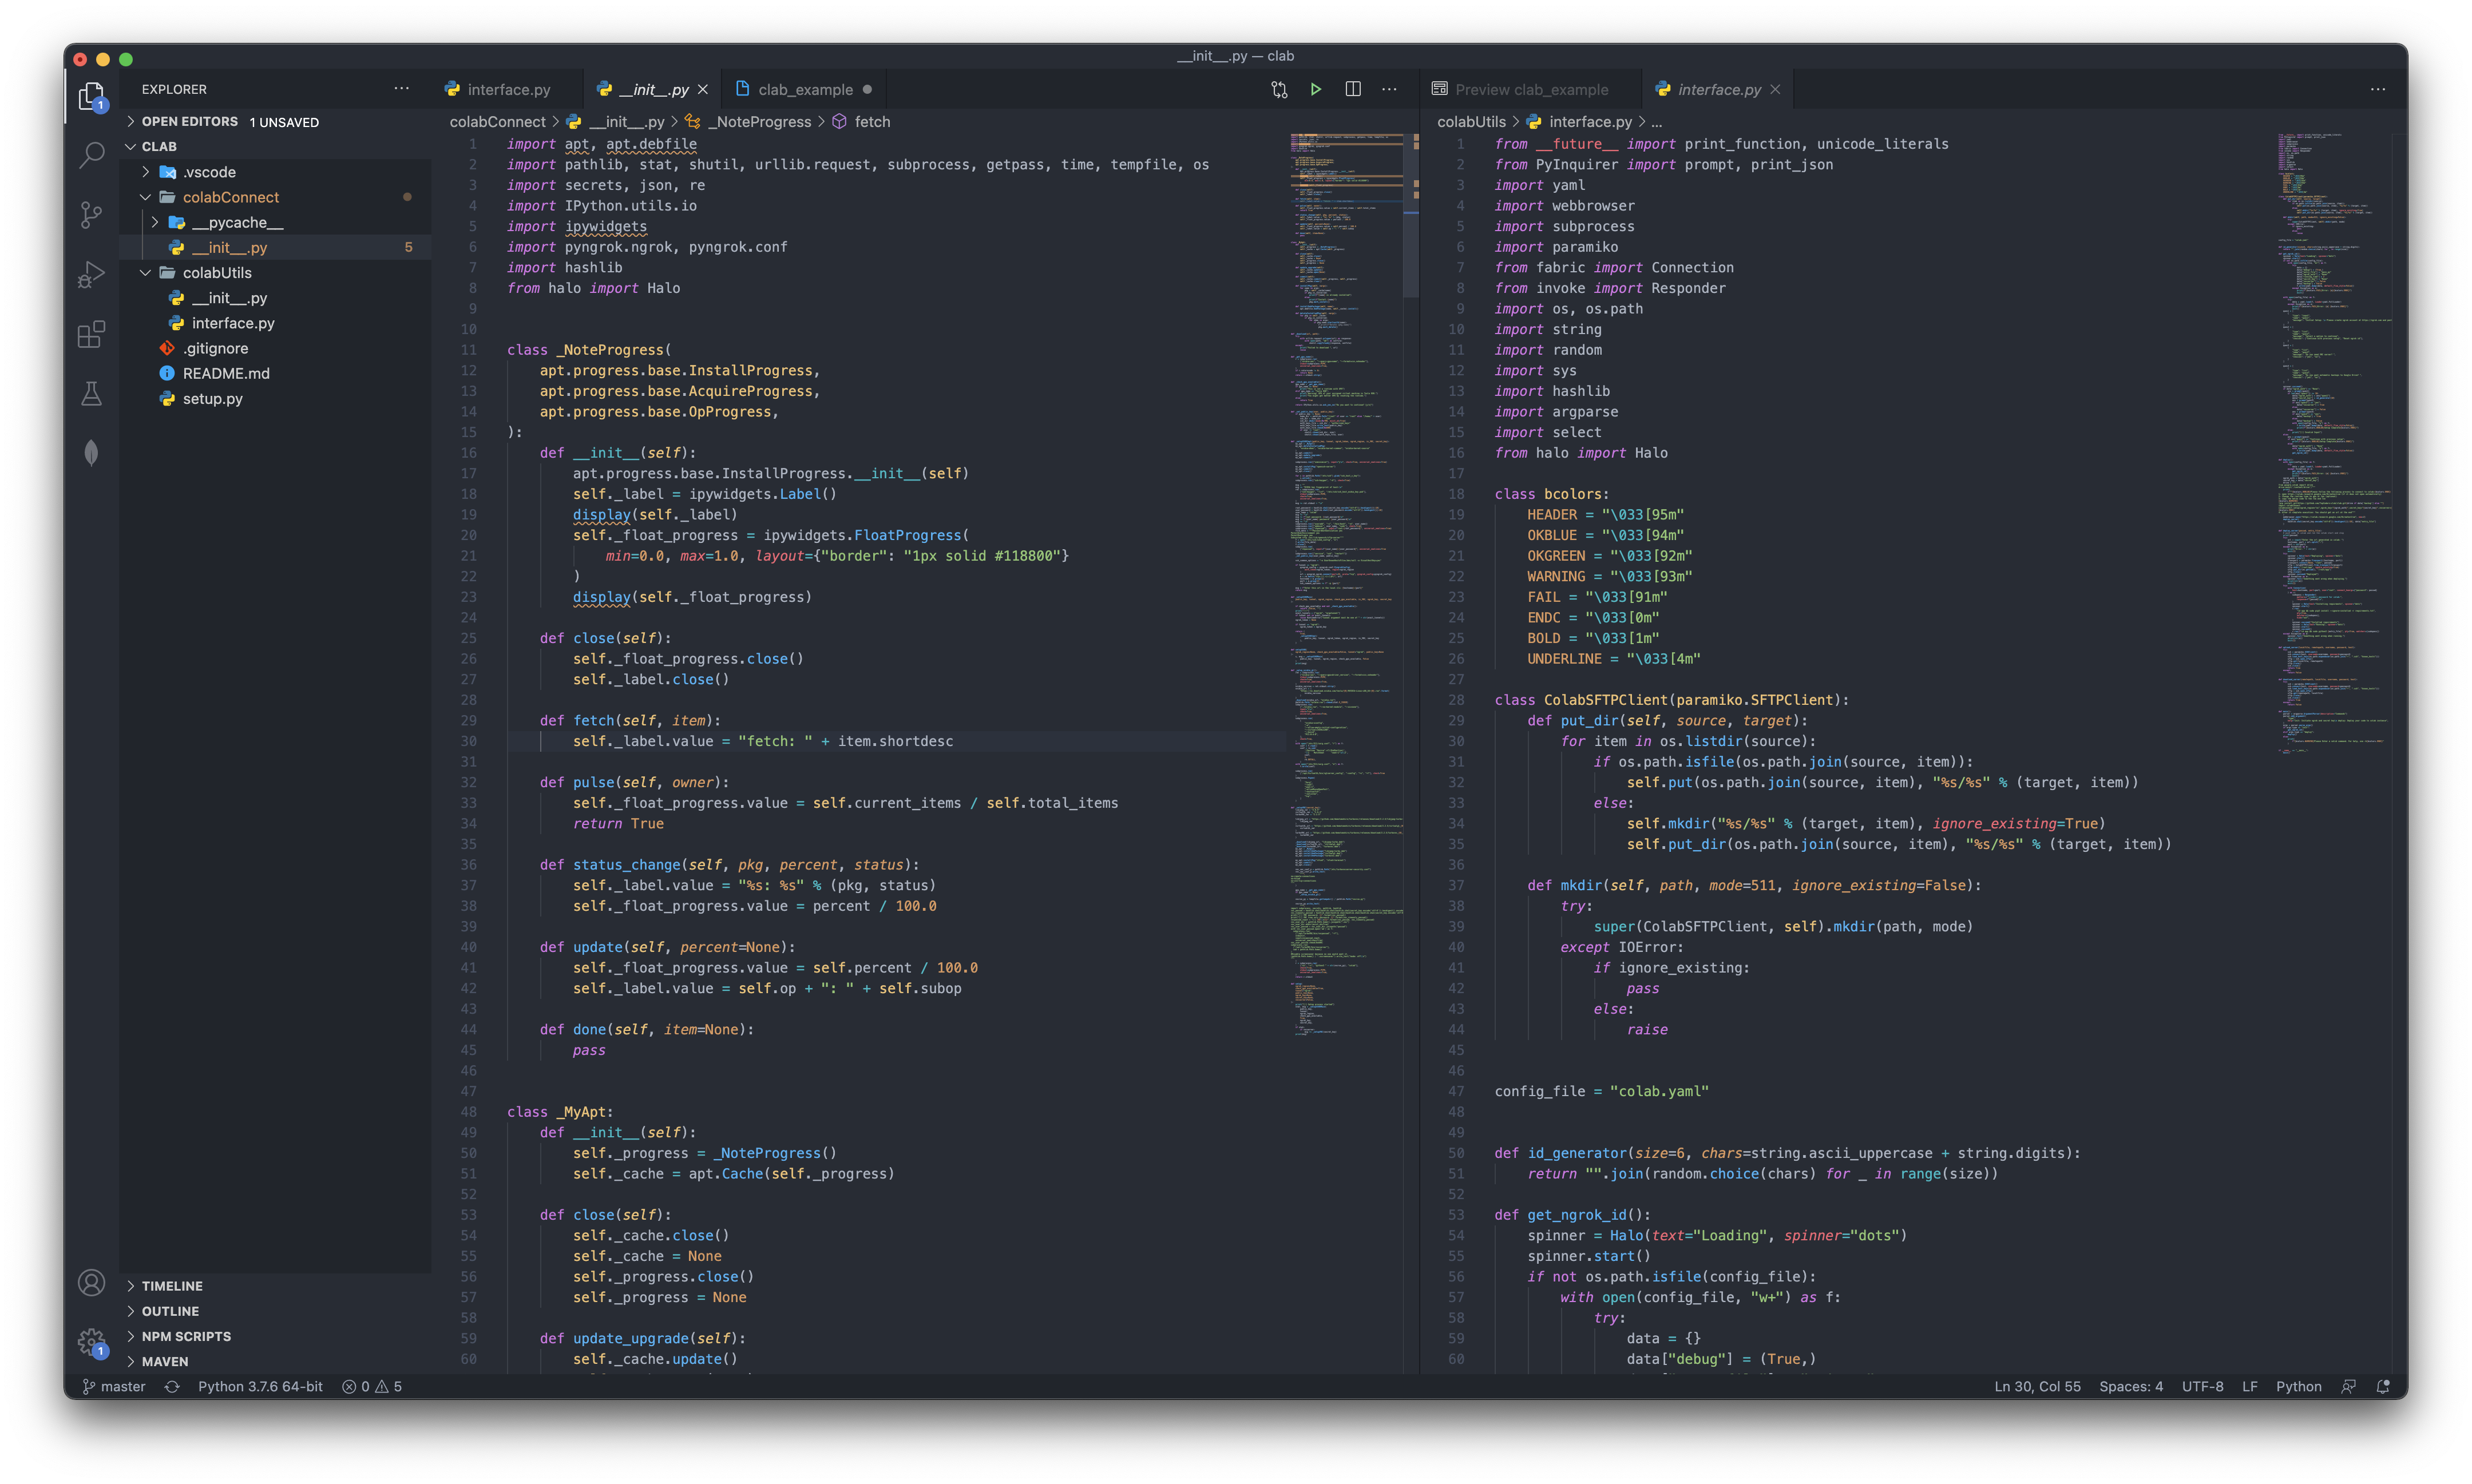Click Python 3.7.6 64-bit interpreter selector
Screen dimensions: 2472x1484
pos(260,1386)
